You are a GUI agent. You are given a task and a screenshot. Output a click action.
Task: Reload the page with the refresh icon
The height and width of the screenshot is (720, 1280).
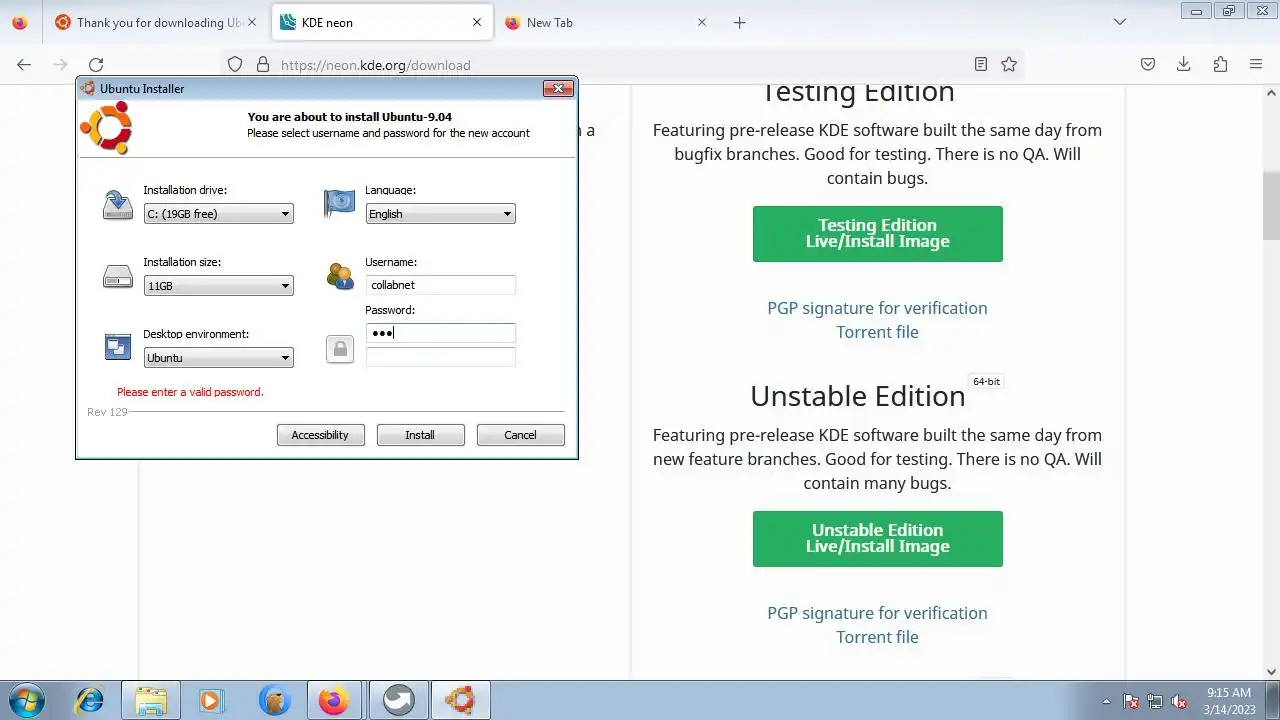tap(96, 64)
